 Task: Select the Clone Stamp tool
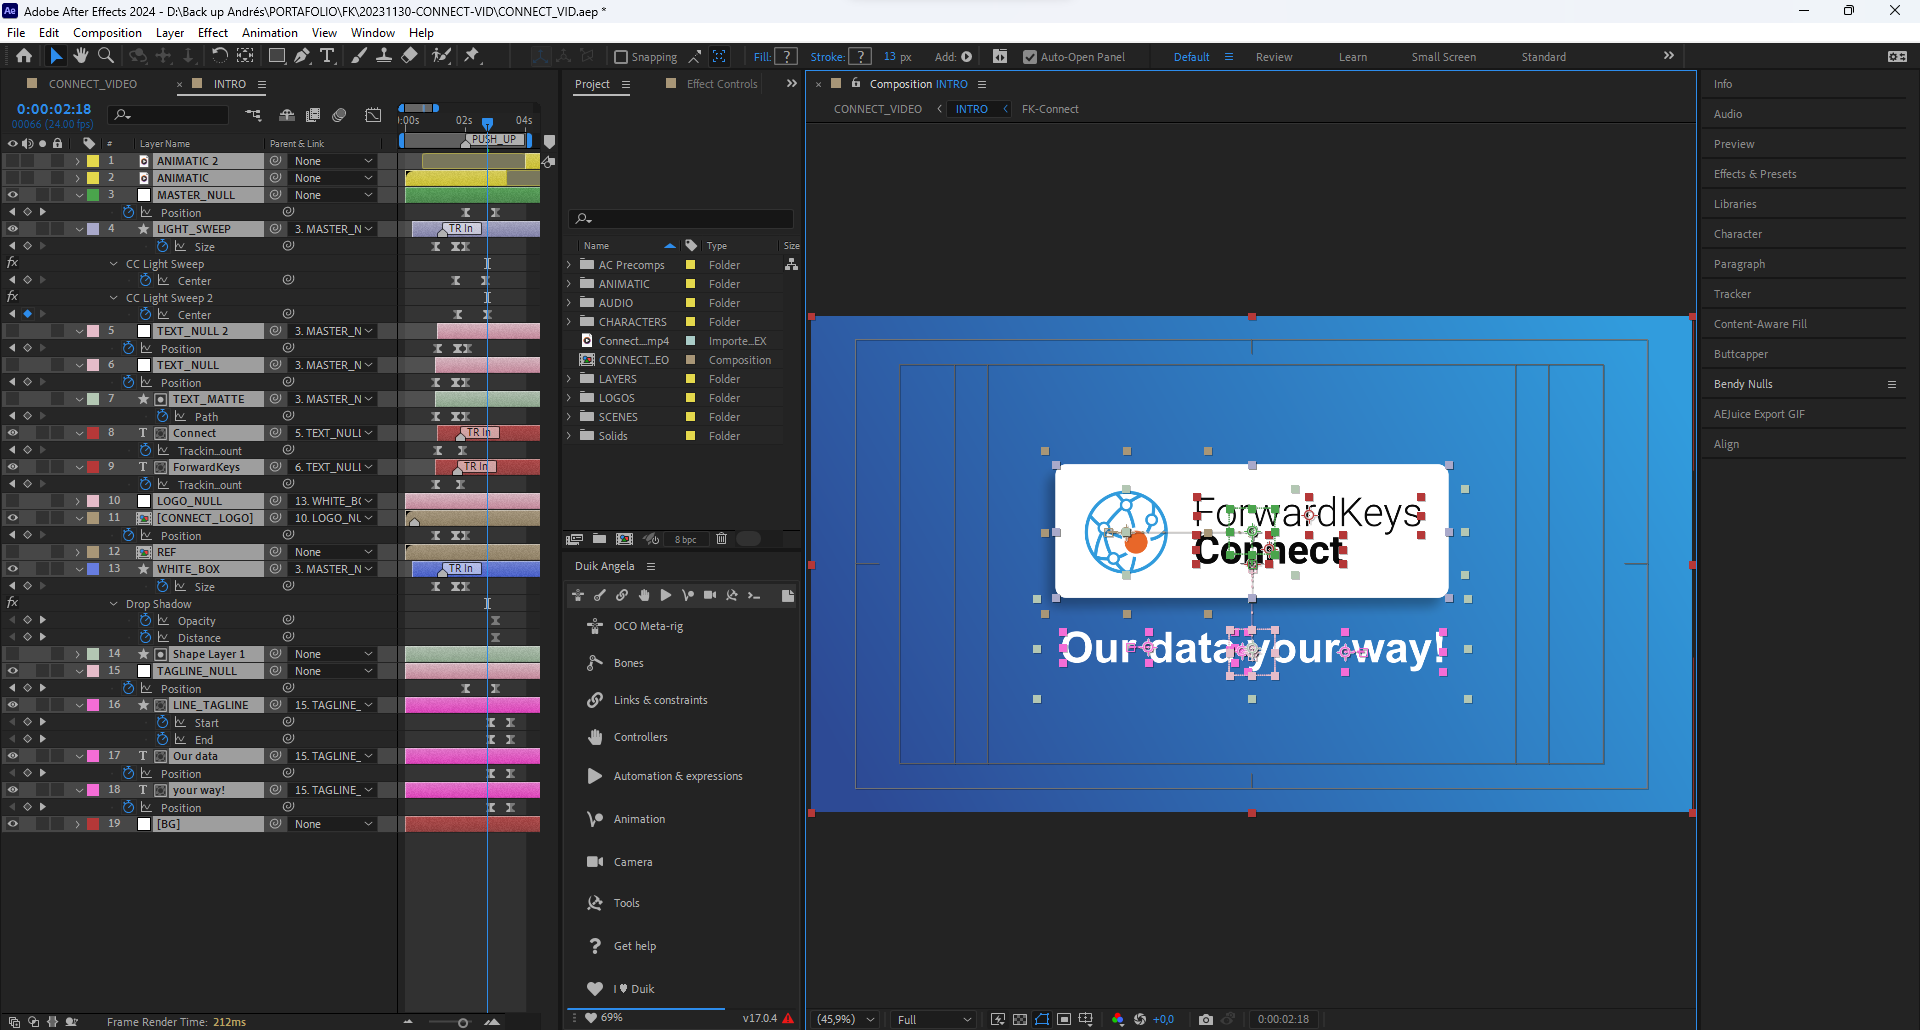pyautogui.click(x=384, y=56)
